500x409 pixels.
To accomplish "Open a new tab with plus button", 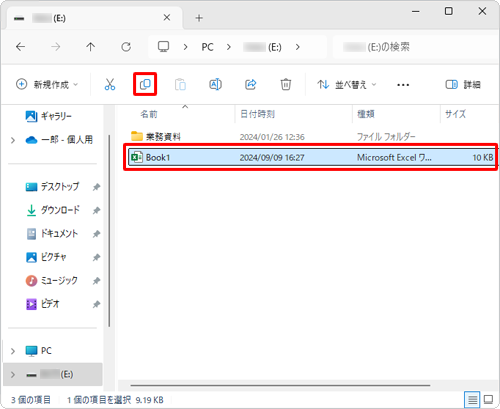I will click(199, 18).
